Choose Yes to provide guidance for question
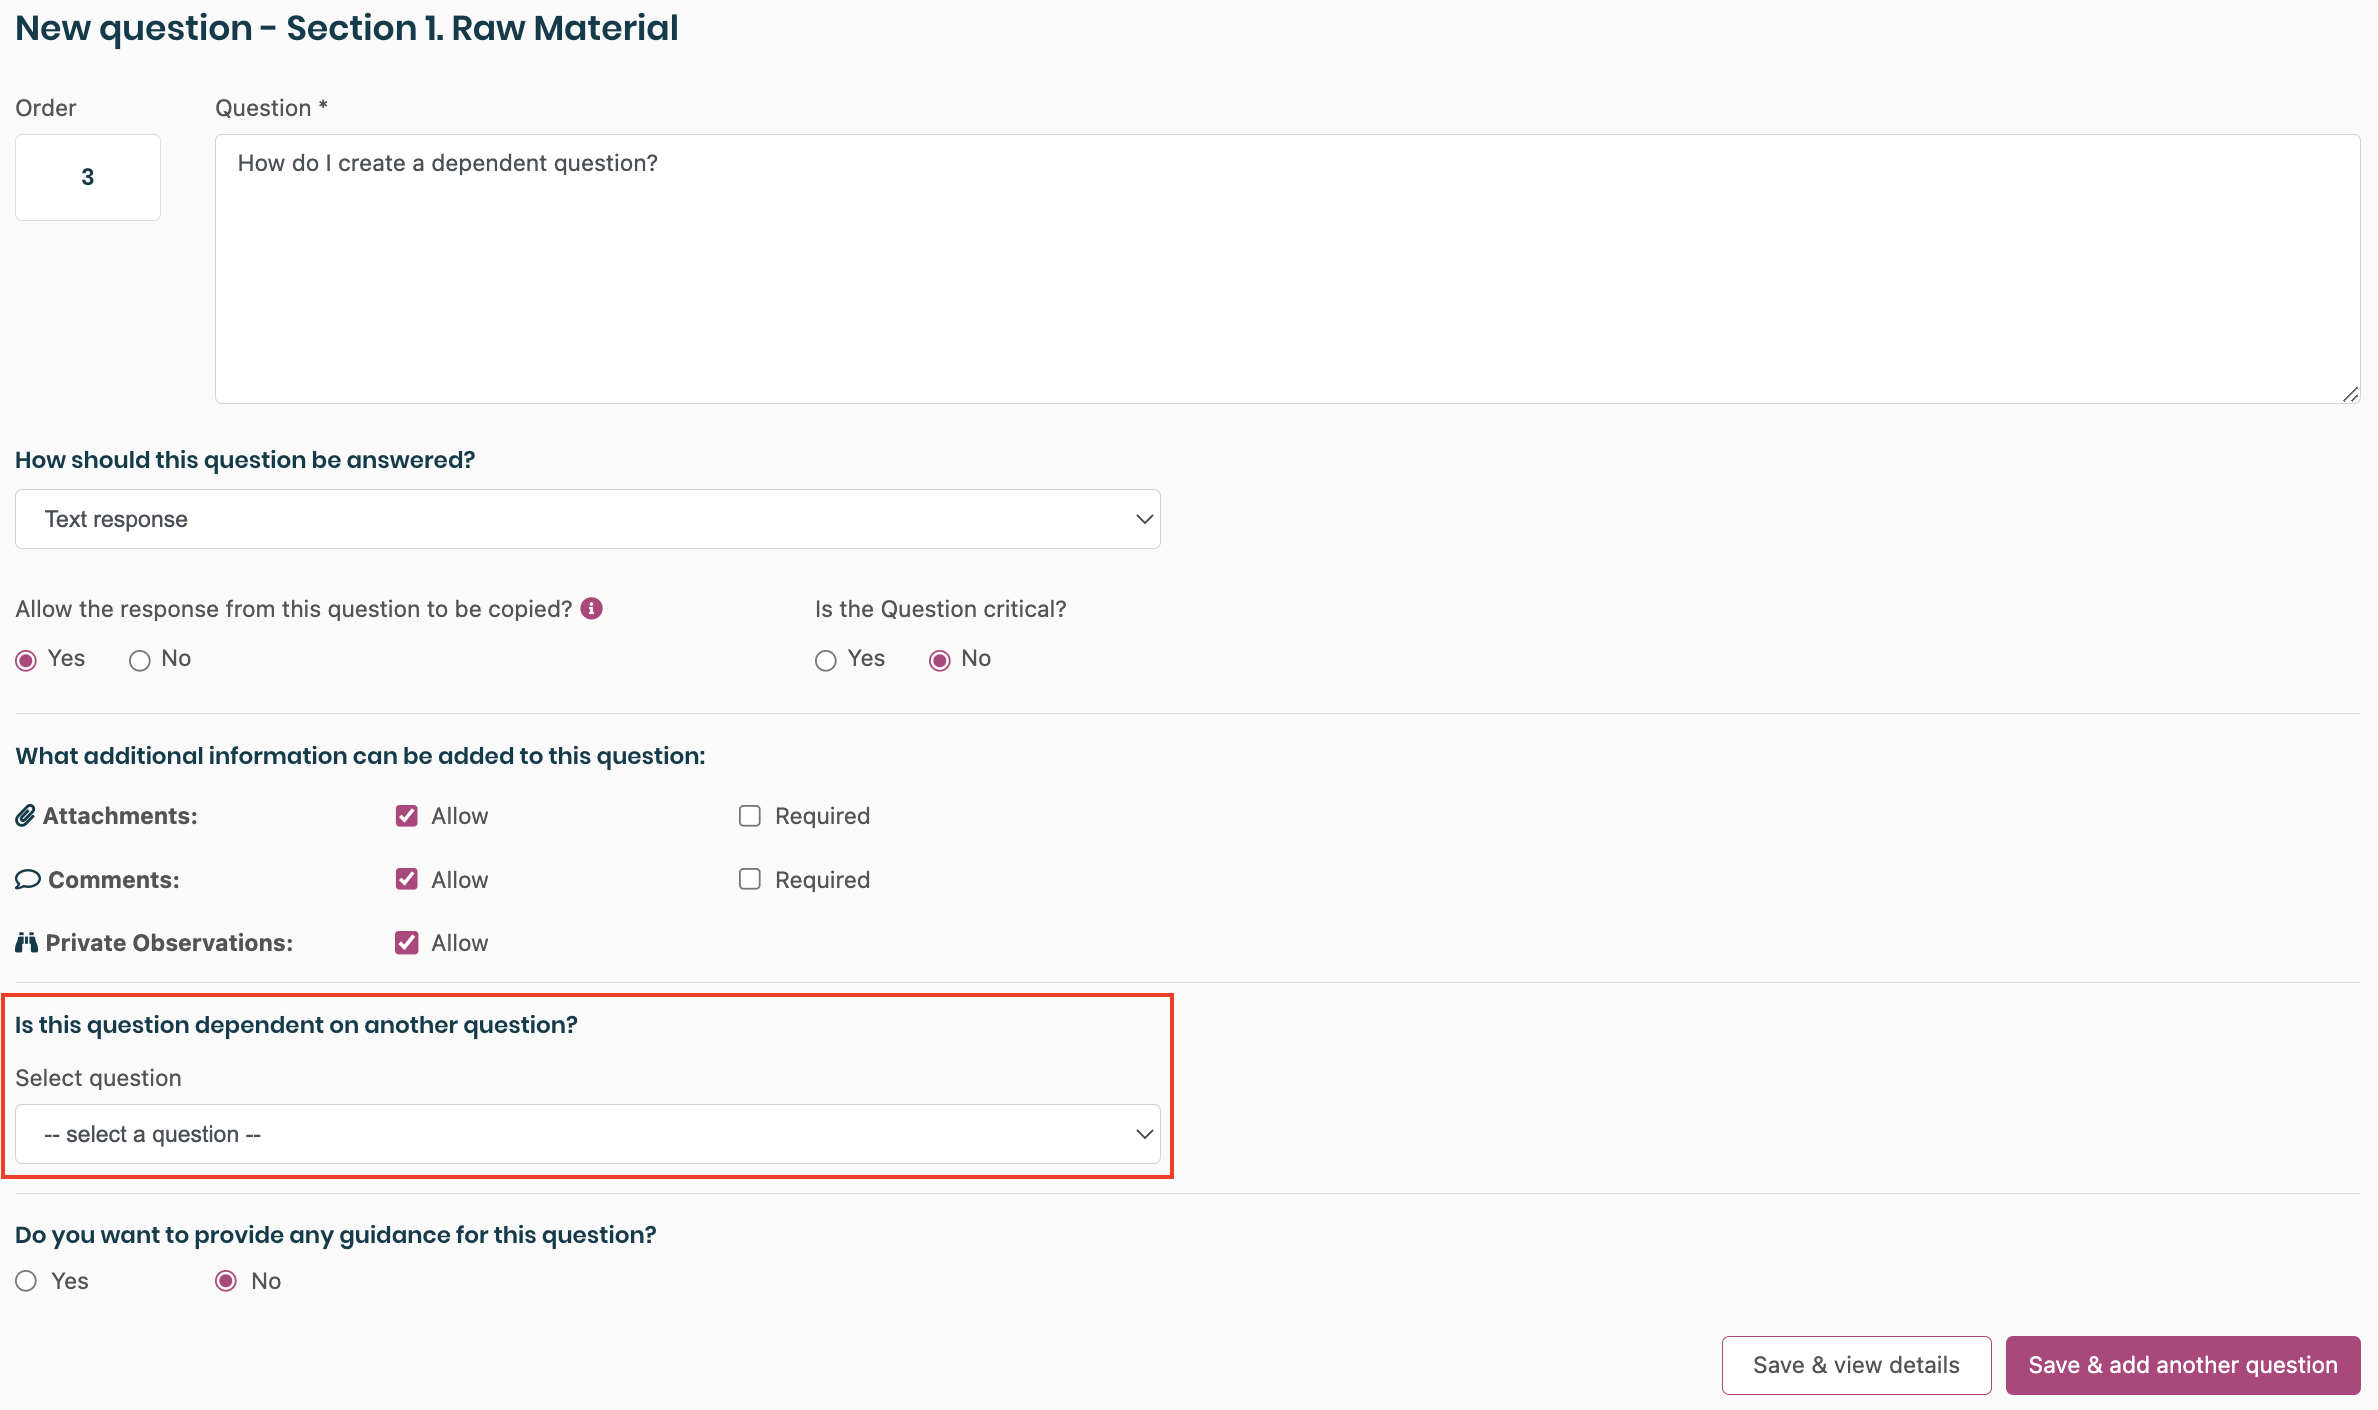Image resolution: width=2378 pixels, height=1410 pixels. click(27, 1281)
